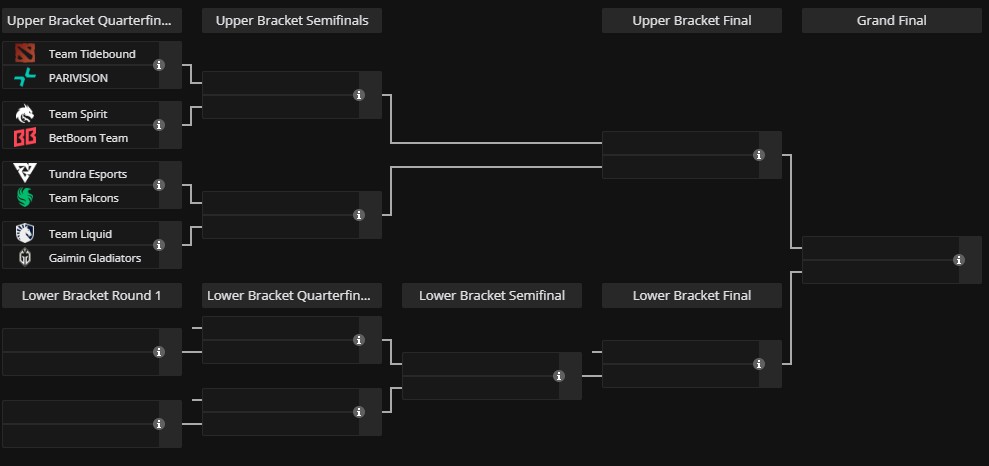Select the Upper Bracket Semifinals header

(x=292, y=21)
